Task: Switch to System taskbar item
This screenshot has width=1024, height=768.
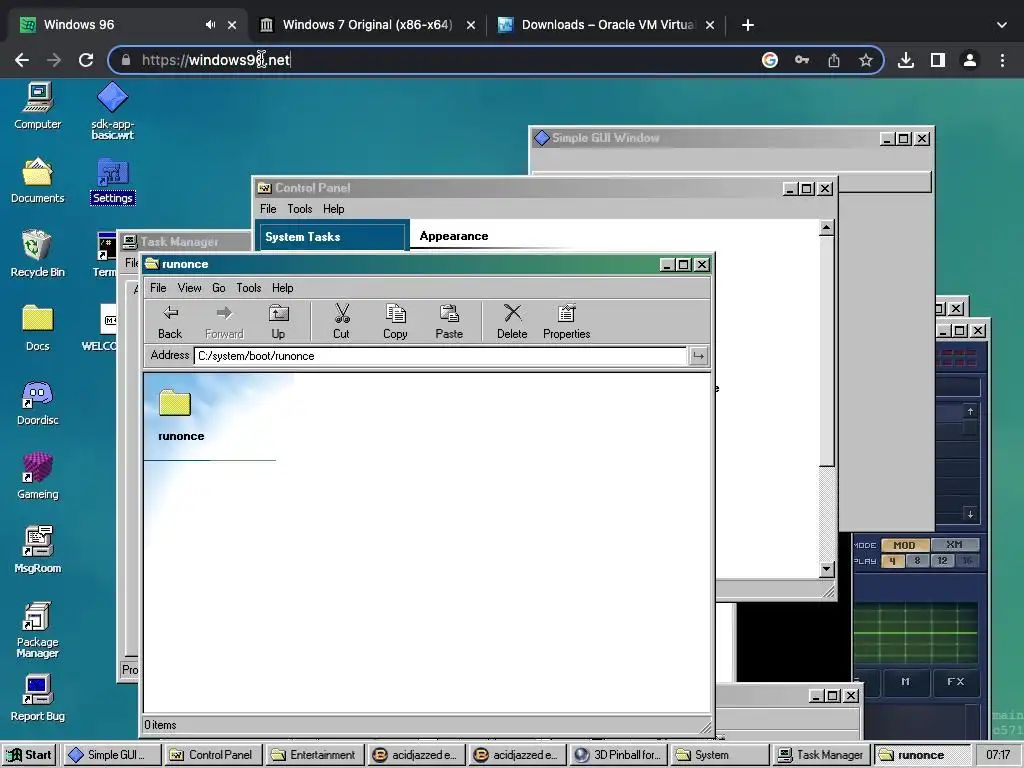Action: click(x=720, y=755)
